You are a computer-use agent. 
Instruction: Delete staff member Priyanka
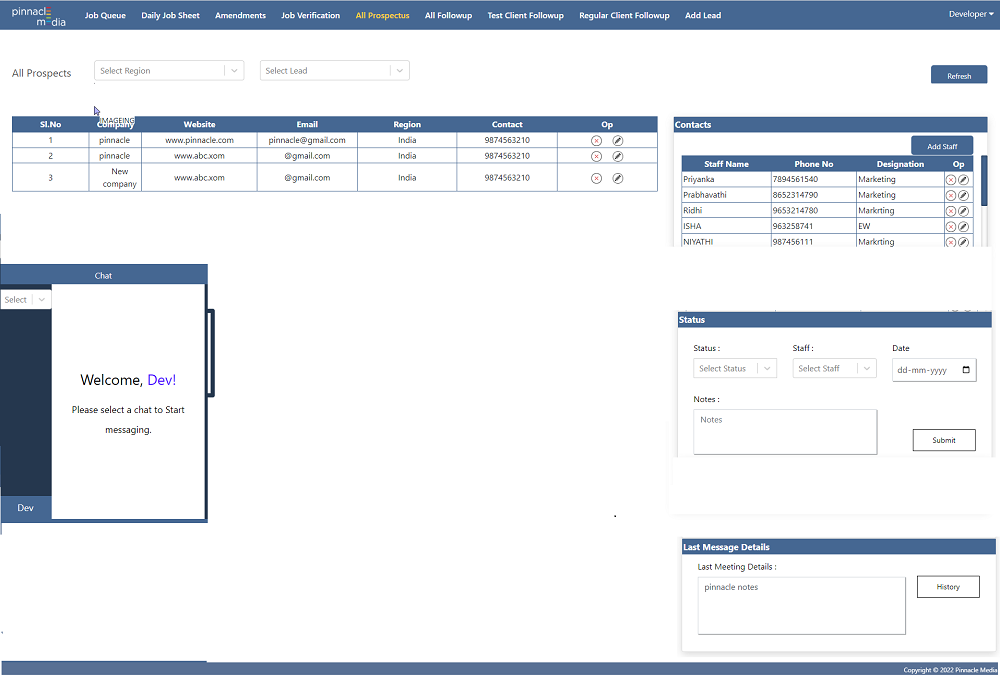[951, 180]
